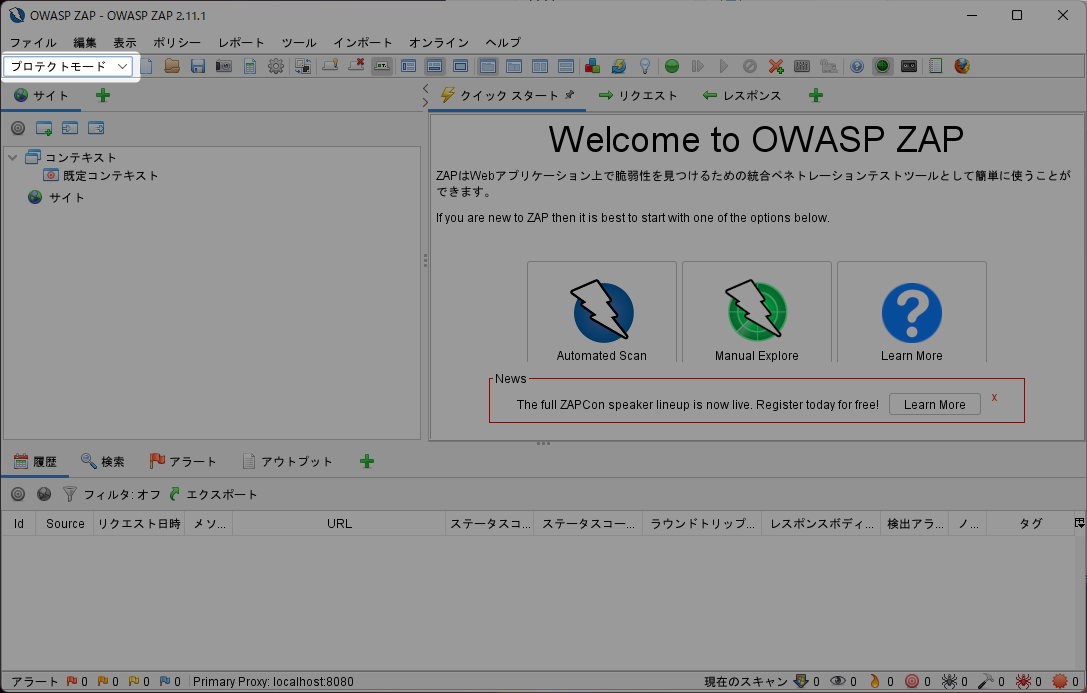The height and width of the screenshot is (693, 1087).
Task: Open the Scan Policy Manager sliders icon
Action: point(802,67)
